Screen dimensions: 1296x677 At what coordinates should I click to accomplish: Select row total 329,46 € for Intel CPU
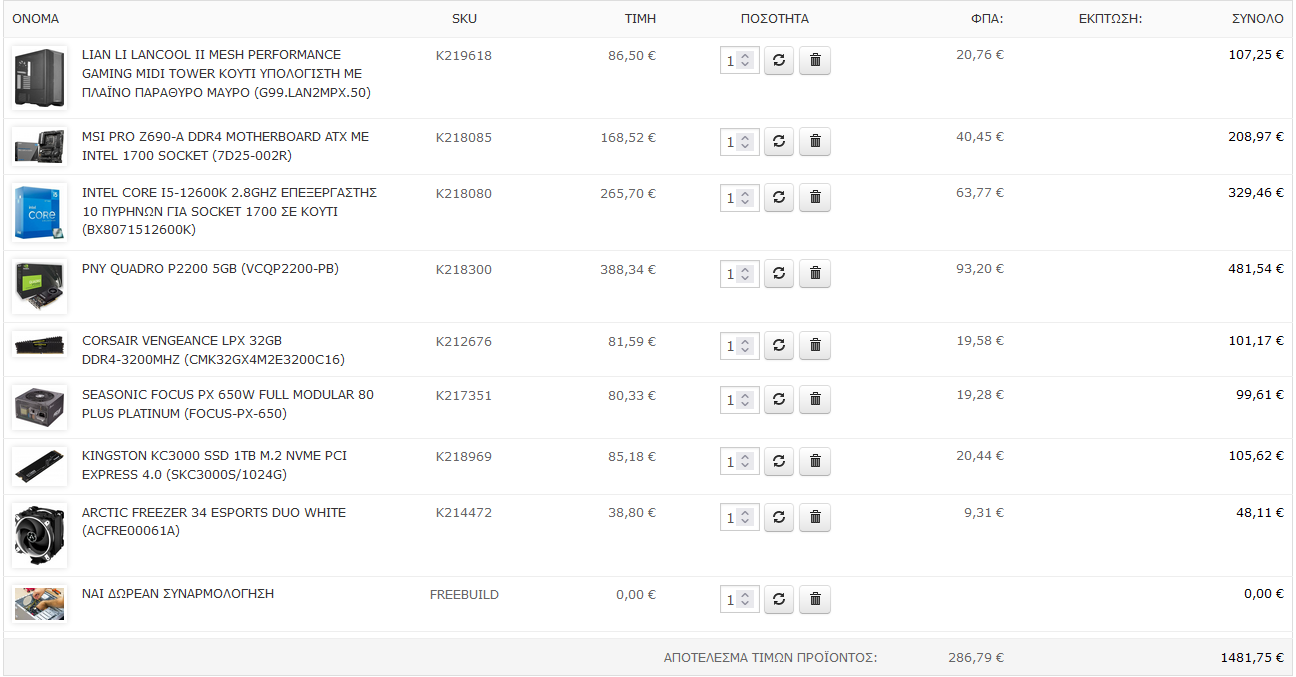point(1256,193)
